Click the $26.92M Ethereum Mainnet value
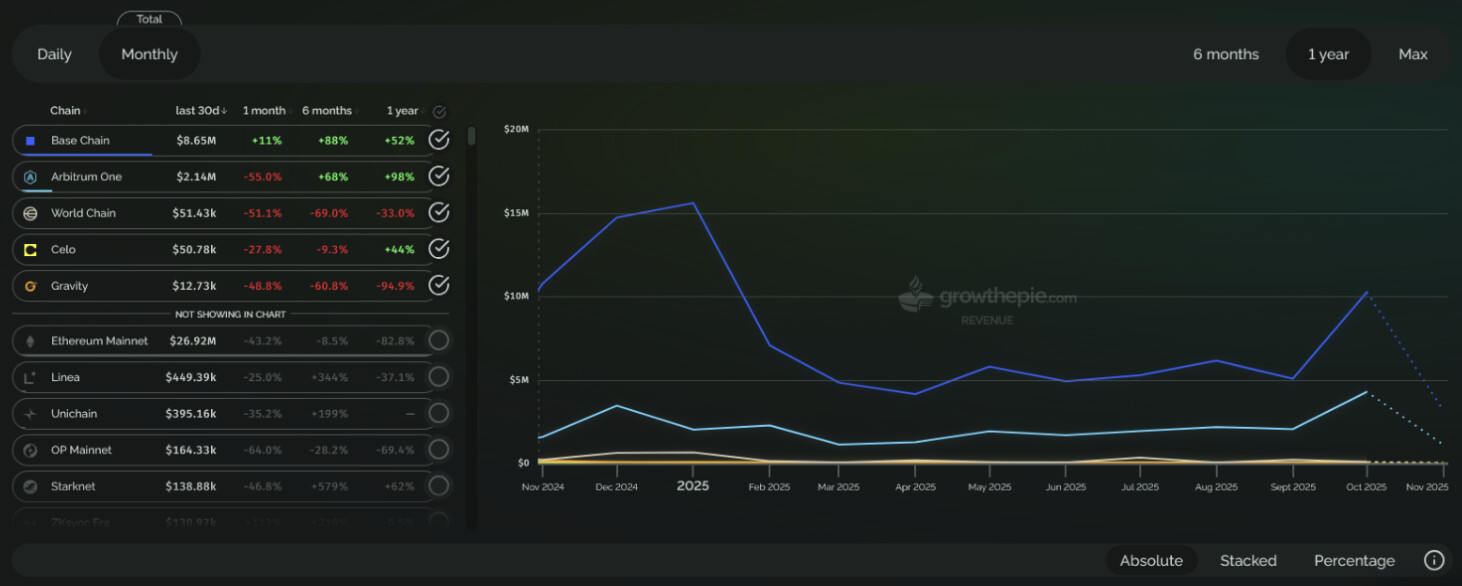1462x586 pixels. coord(193,341)
